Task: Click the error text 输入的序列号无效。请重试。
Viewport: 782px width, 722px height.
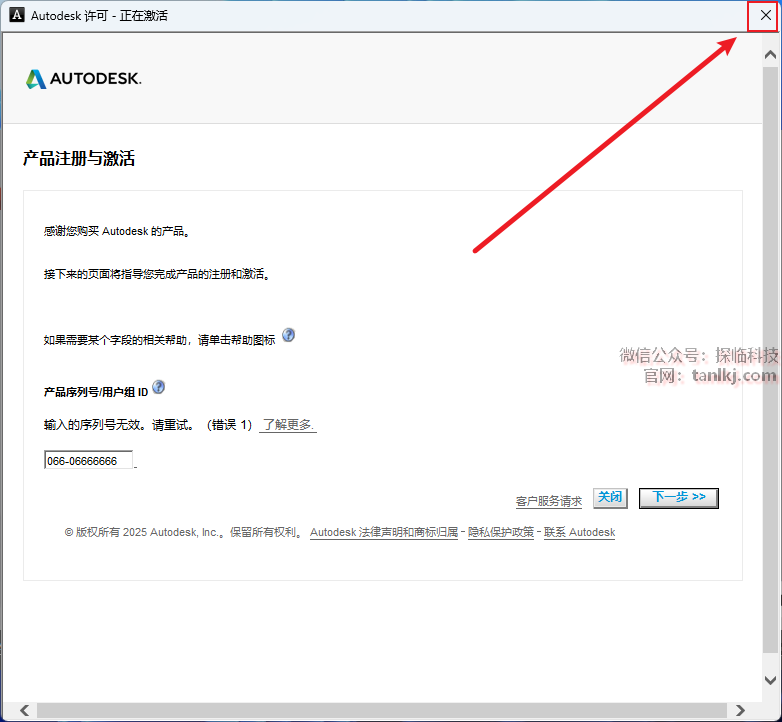Action: point(119,425)
